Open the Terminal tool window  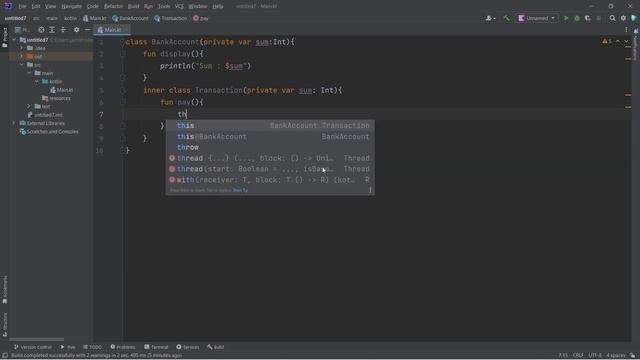156,347
